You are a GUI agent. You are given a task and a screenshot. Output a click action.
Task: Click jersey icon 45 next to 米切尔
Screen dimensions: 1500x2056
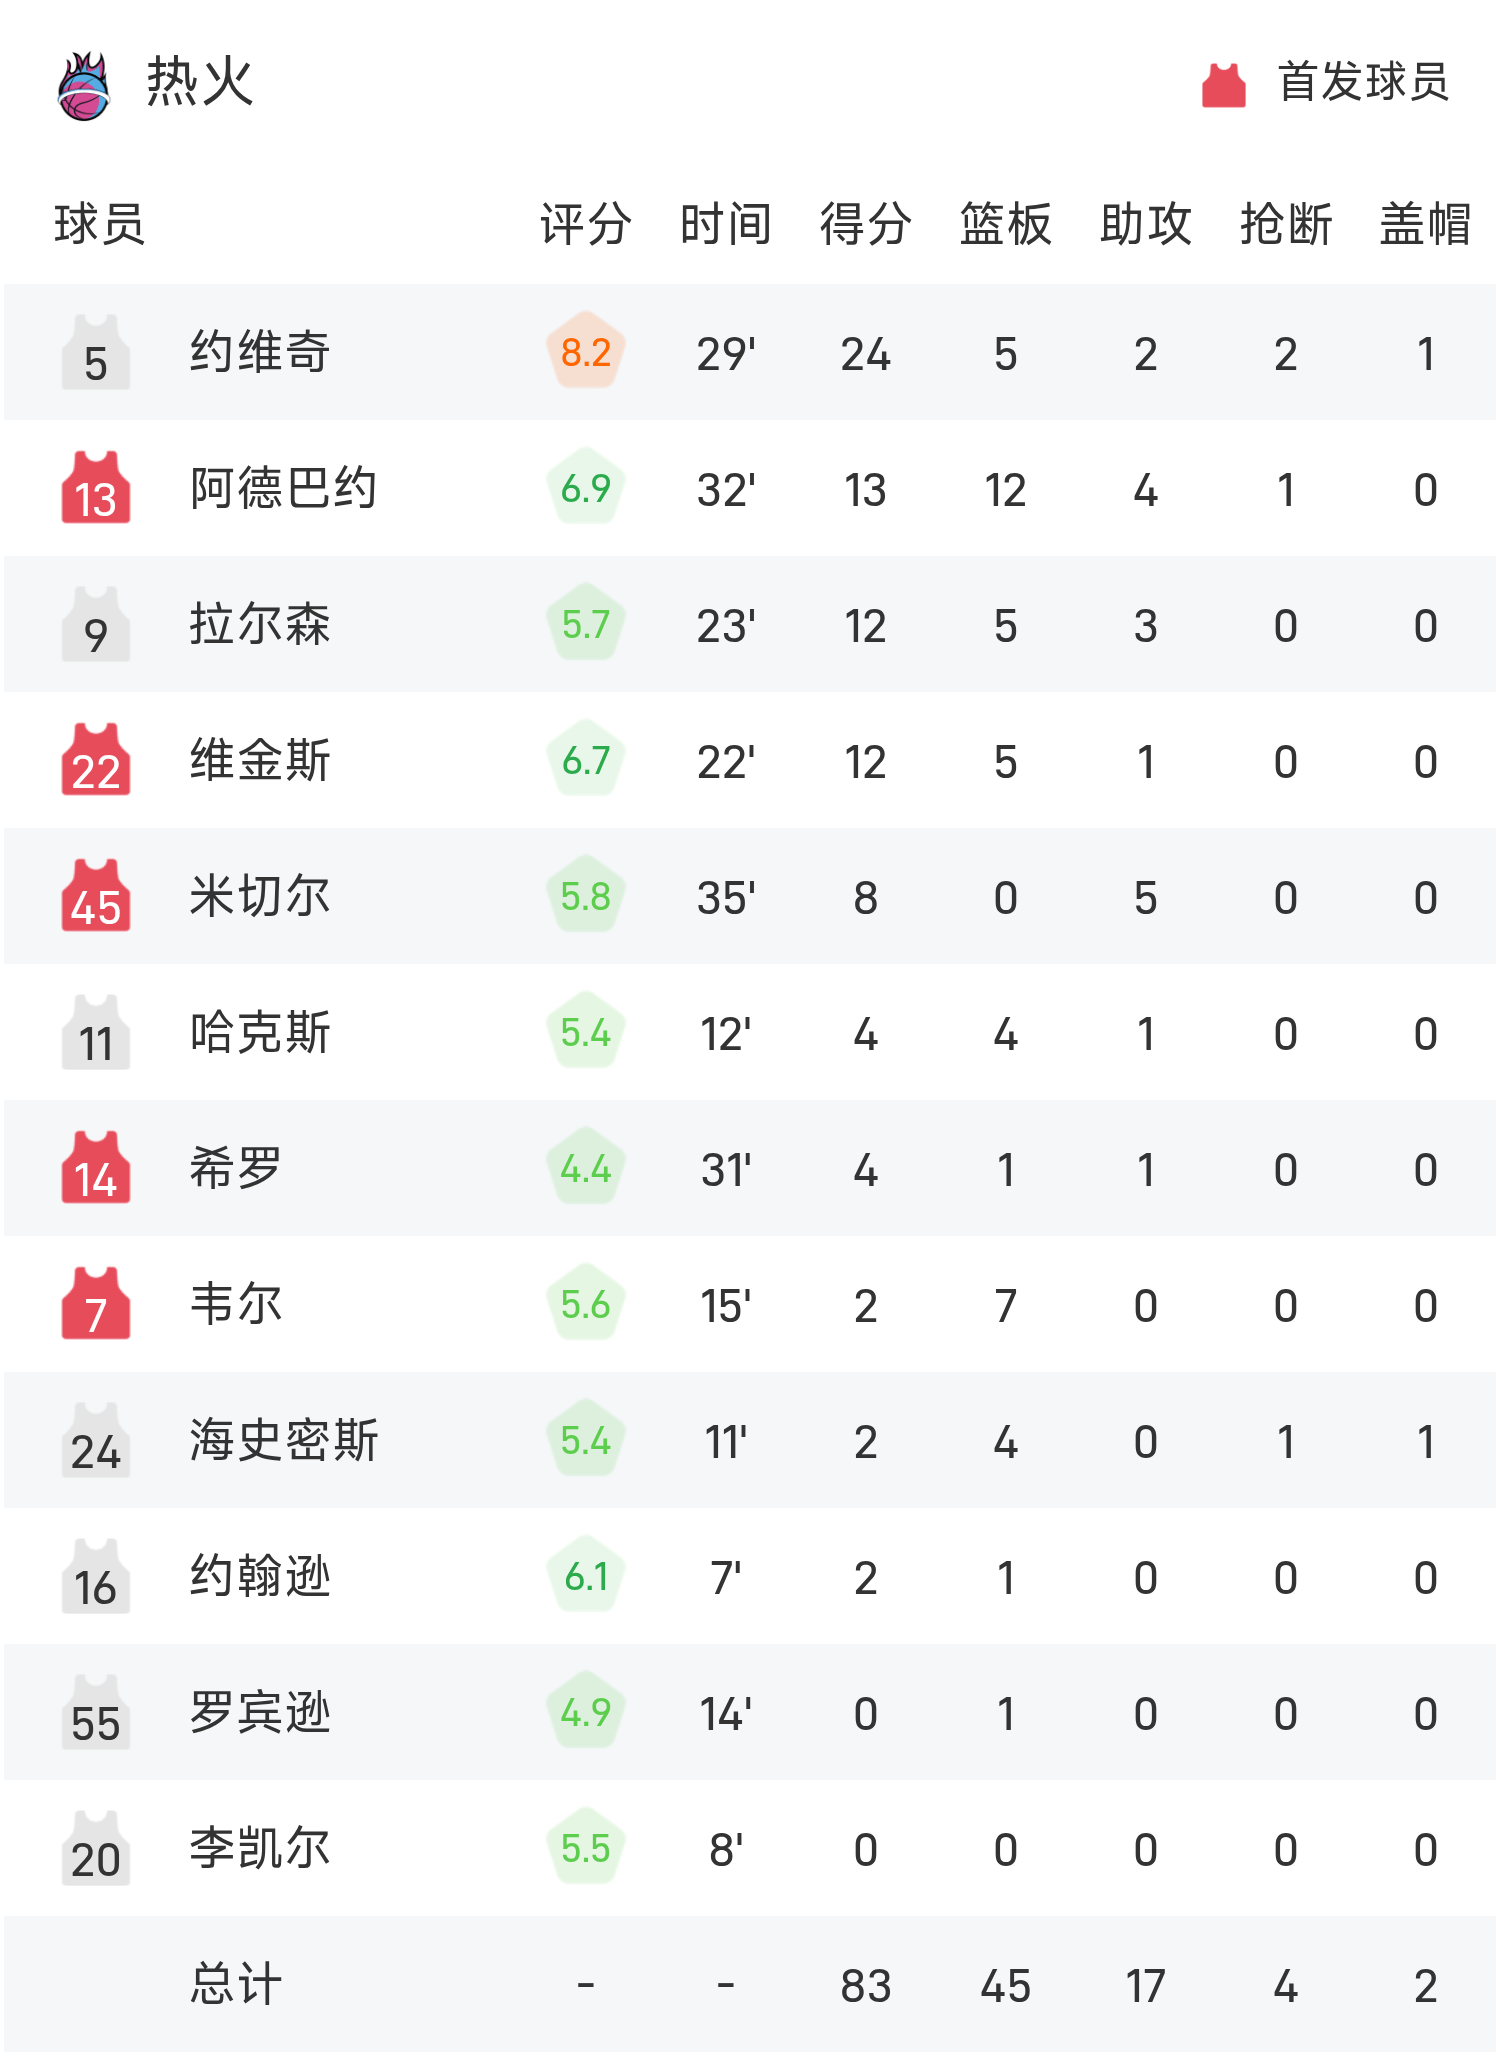click(x=95, y=896)
